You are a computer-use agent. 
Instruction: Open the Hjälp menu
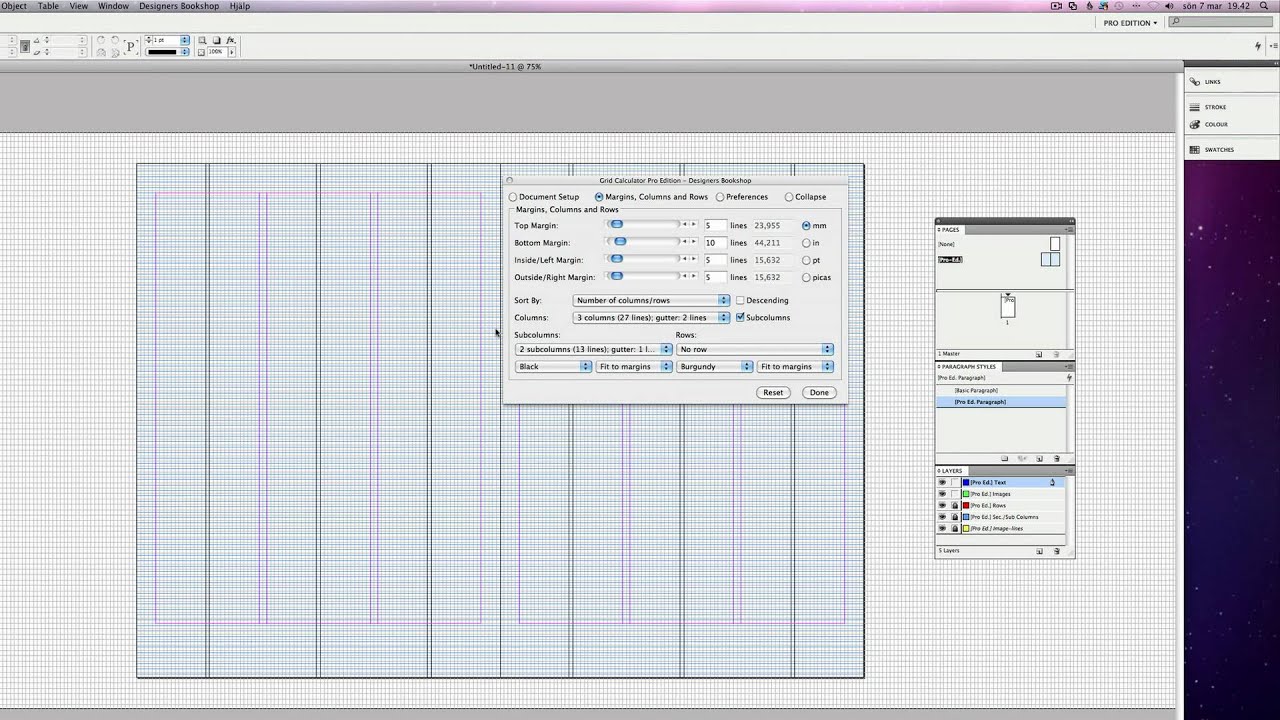[240, 6]
